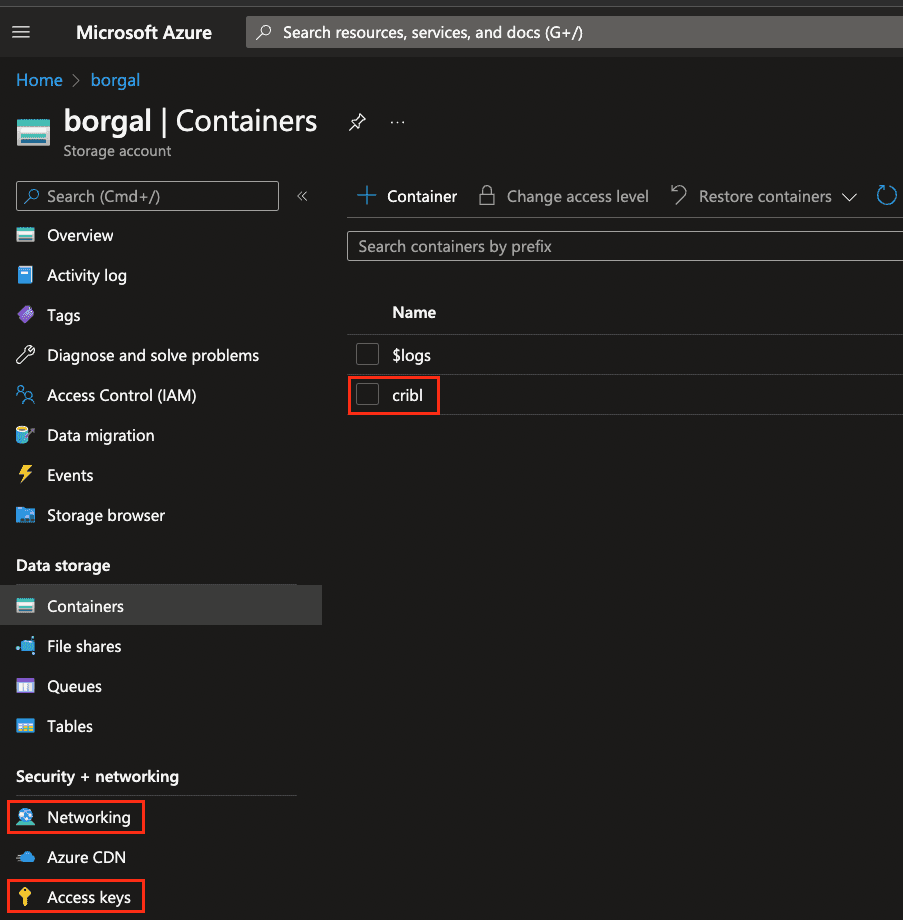Click the Change access level lock icon

487,196
